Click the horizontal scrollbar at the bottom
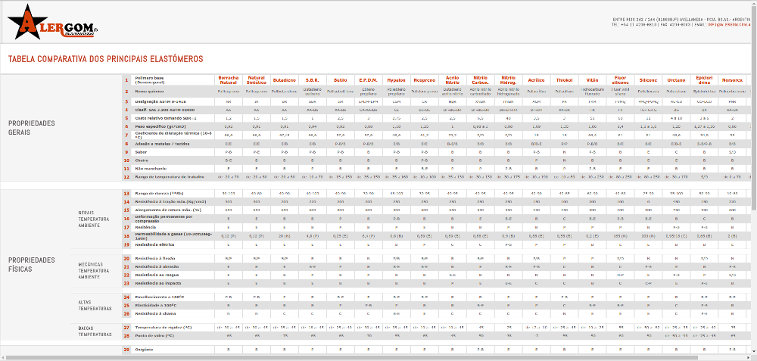 pos(377,358)
